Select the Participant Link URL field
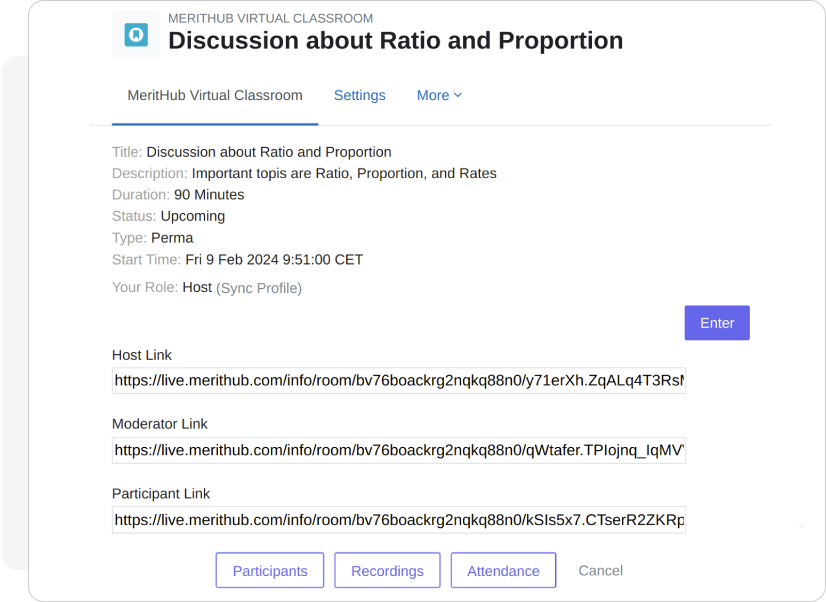The image size is (826, 602). (399, 520)
